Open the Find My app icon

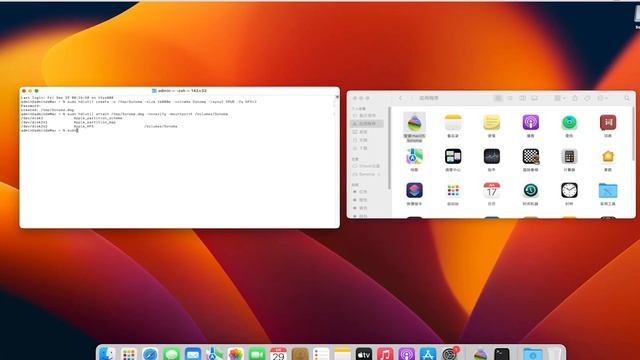569,122
